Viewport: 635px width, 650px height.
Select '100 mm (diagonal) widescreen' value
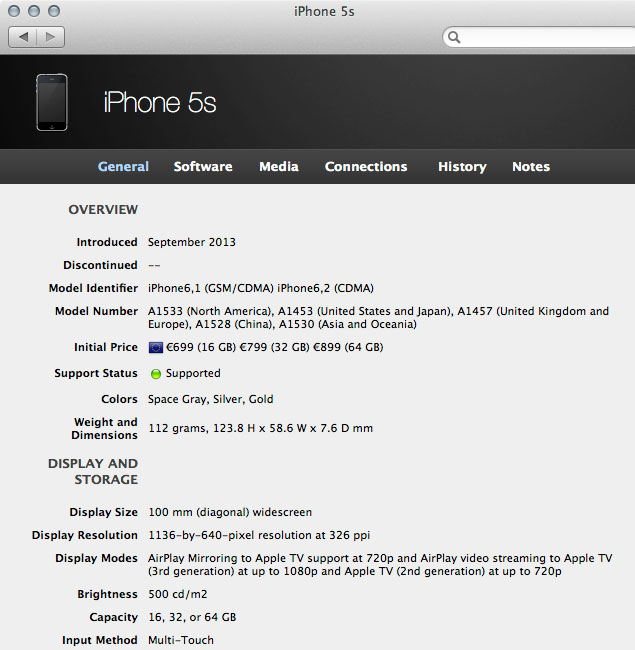coord(230,512)
